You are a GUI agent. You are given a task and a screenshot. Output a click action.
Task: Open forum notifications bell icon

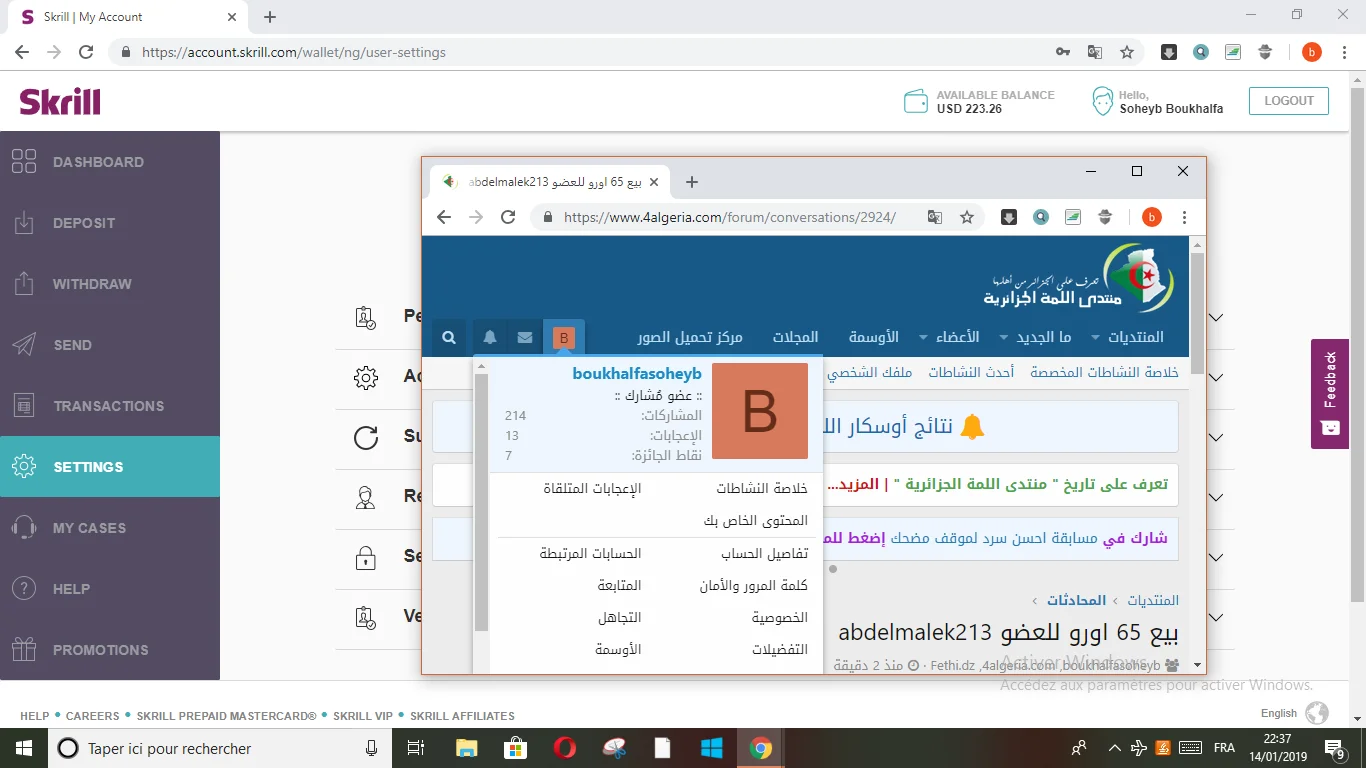[490, 338]
